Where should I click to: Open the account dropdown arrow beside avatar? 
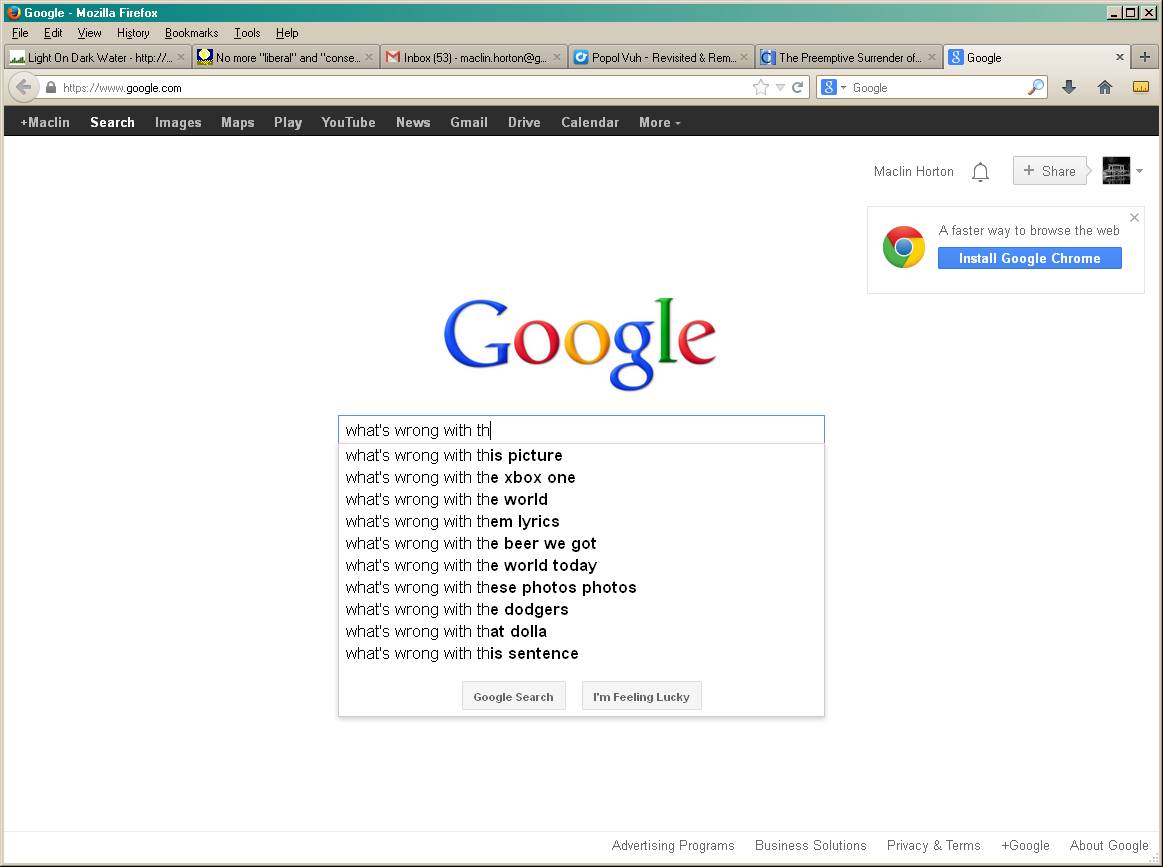click(x=1139, y=171)
